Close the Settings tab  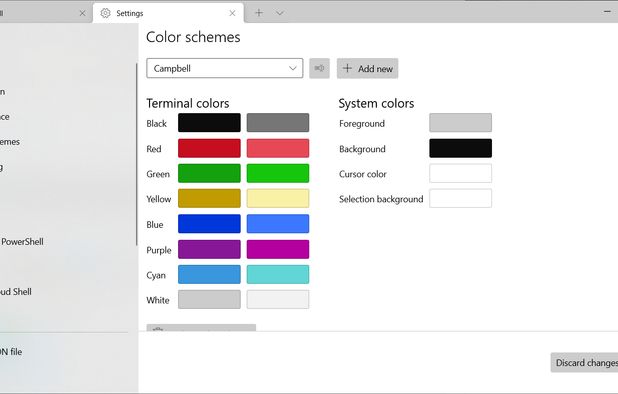[232, 13]
